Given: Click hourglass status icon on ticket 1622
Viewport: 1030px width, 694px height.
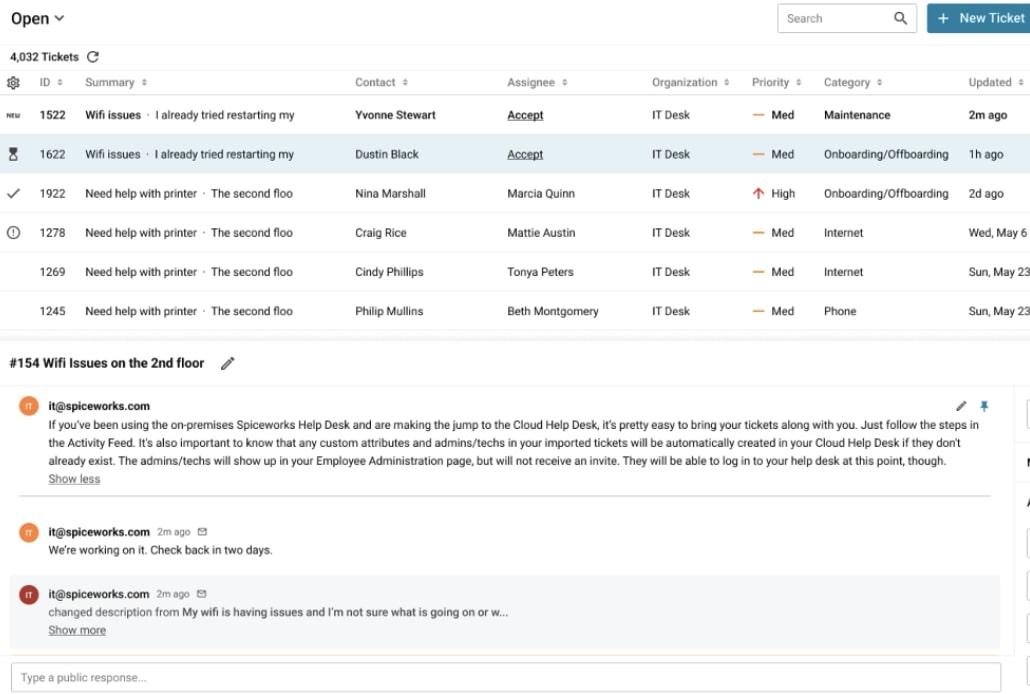Looking at the screenshot, I should tap(13, 154).
